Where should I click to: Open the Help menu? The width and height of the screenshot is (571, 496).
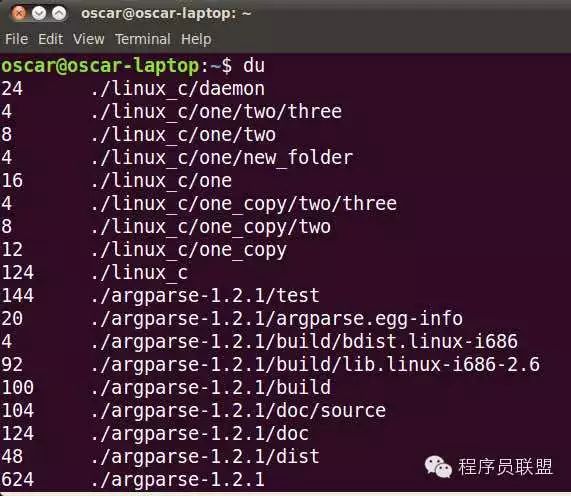pyautogui.click(x=196, y=39)
